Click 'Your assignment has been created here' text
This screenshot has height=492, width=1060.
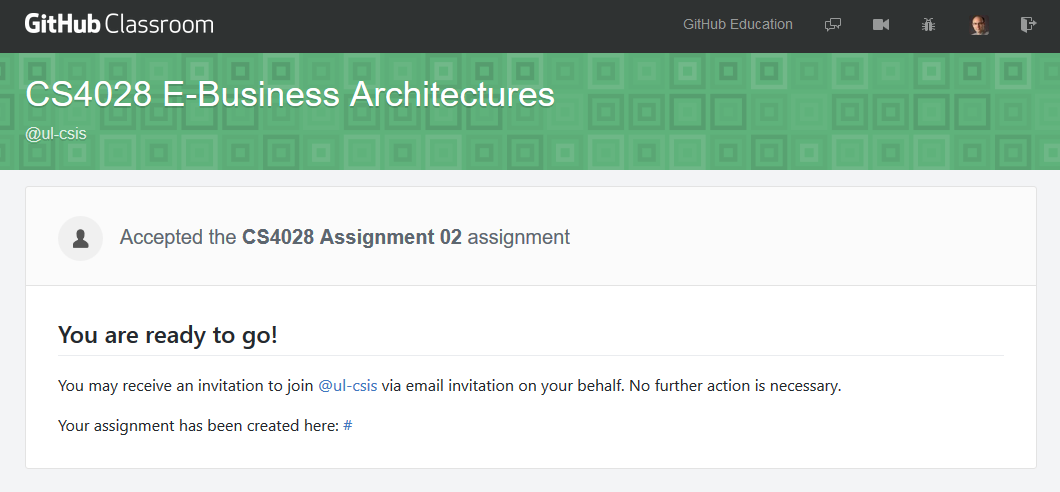tap(198, 426)
